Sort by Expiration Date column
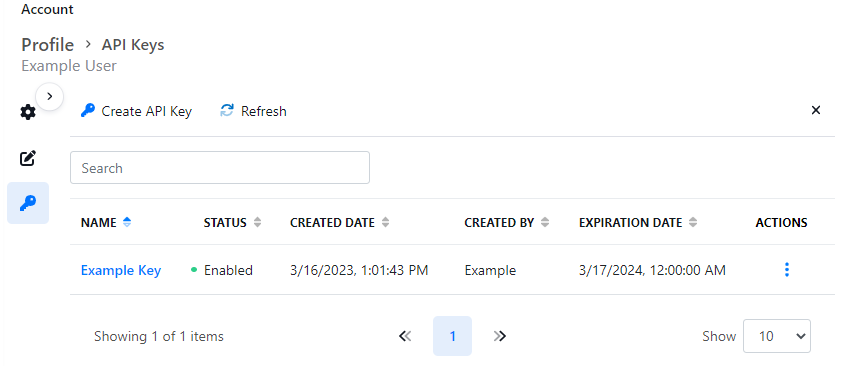Screen dimensions: 845x366 [638, 223]
